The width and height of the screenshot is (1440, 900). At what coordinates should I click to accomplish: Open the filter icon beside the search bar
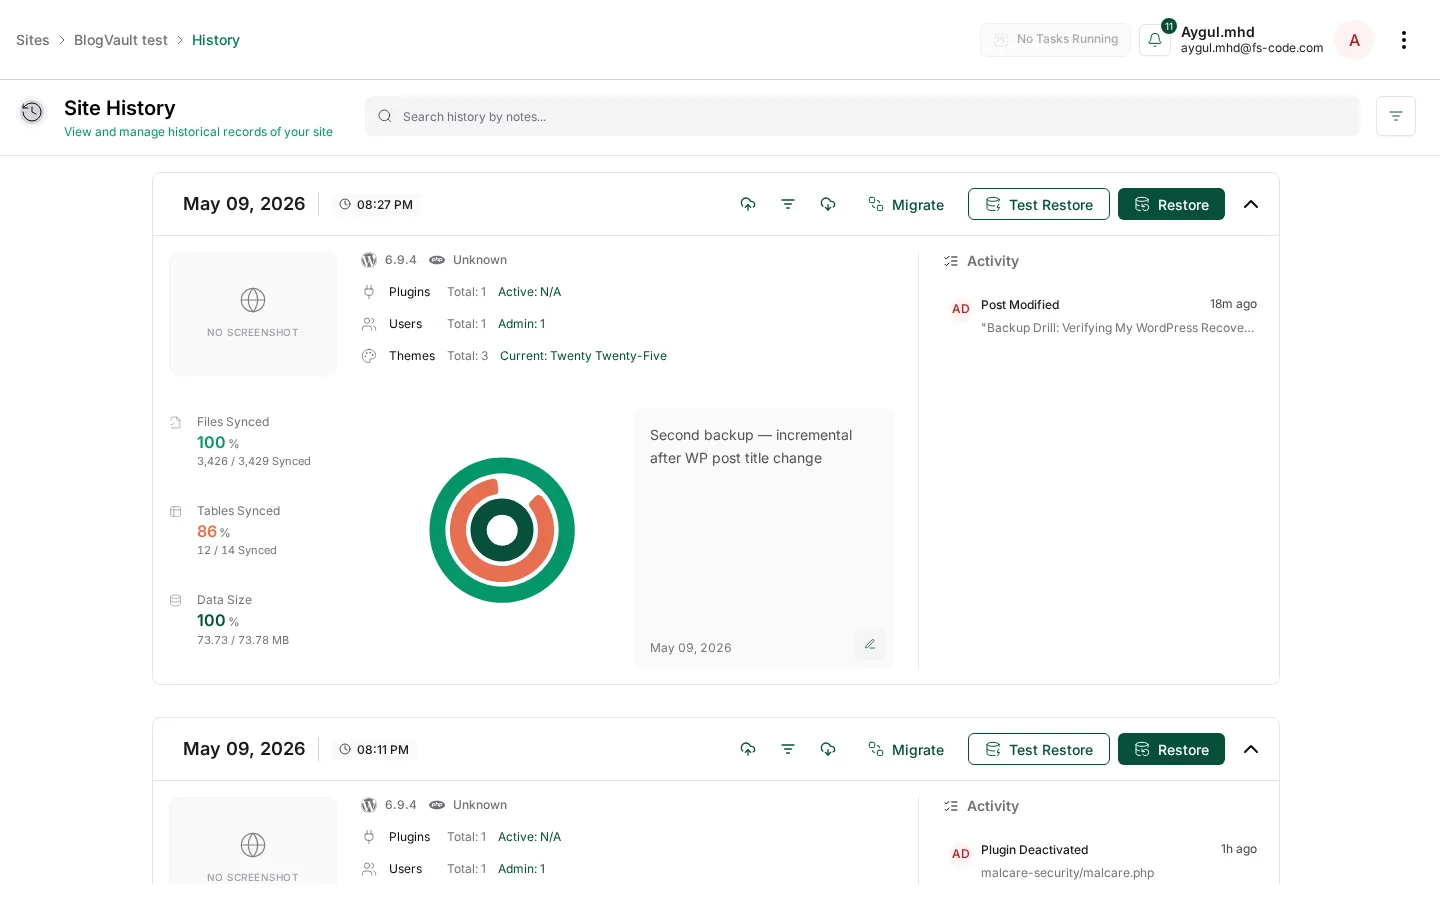[1396, 116]
